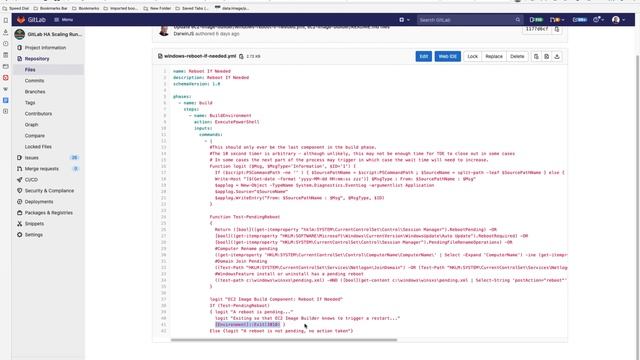
Task: Open the Commits page
Action: coord(34,81)
